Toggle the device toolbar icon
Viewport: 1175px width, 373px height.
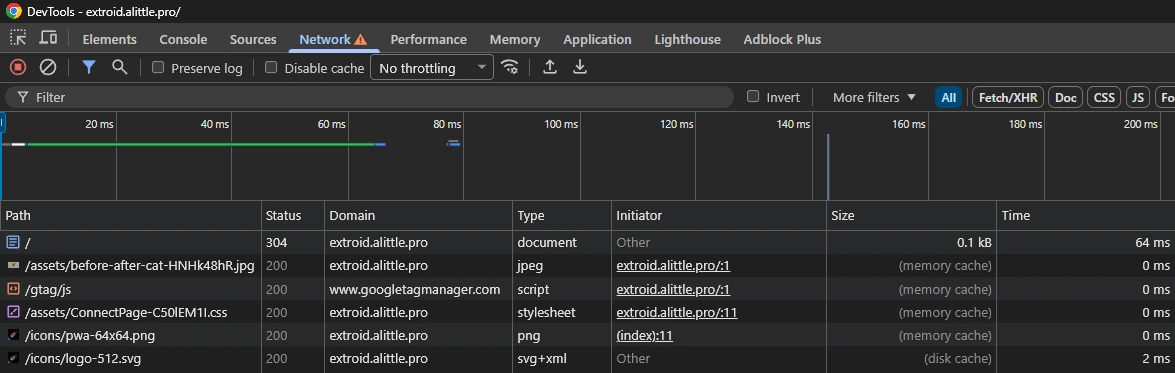click(x=48, y=38)
